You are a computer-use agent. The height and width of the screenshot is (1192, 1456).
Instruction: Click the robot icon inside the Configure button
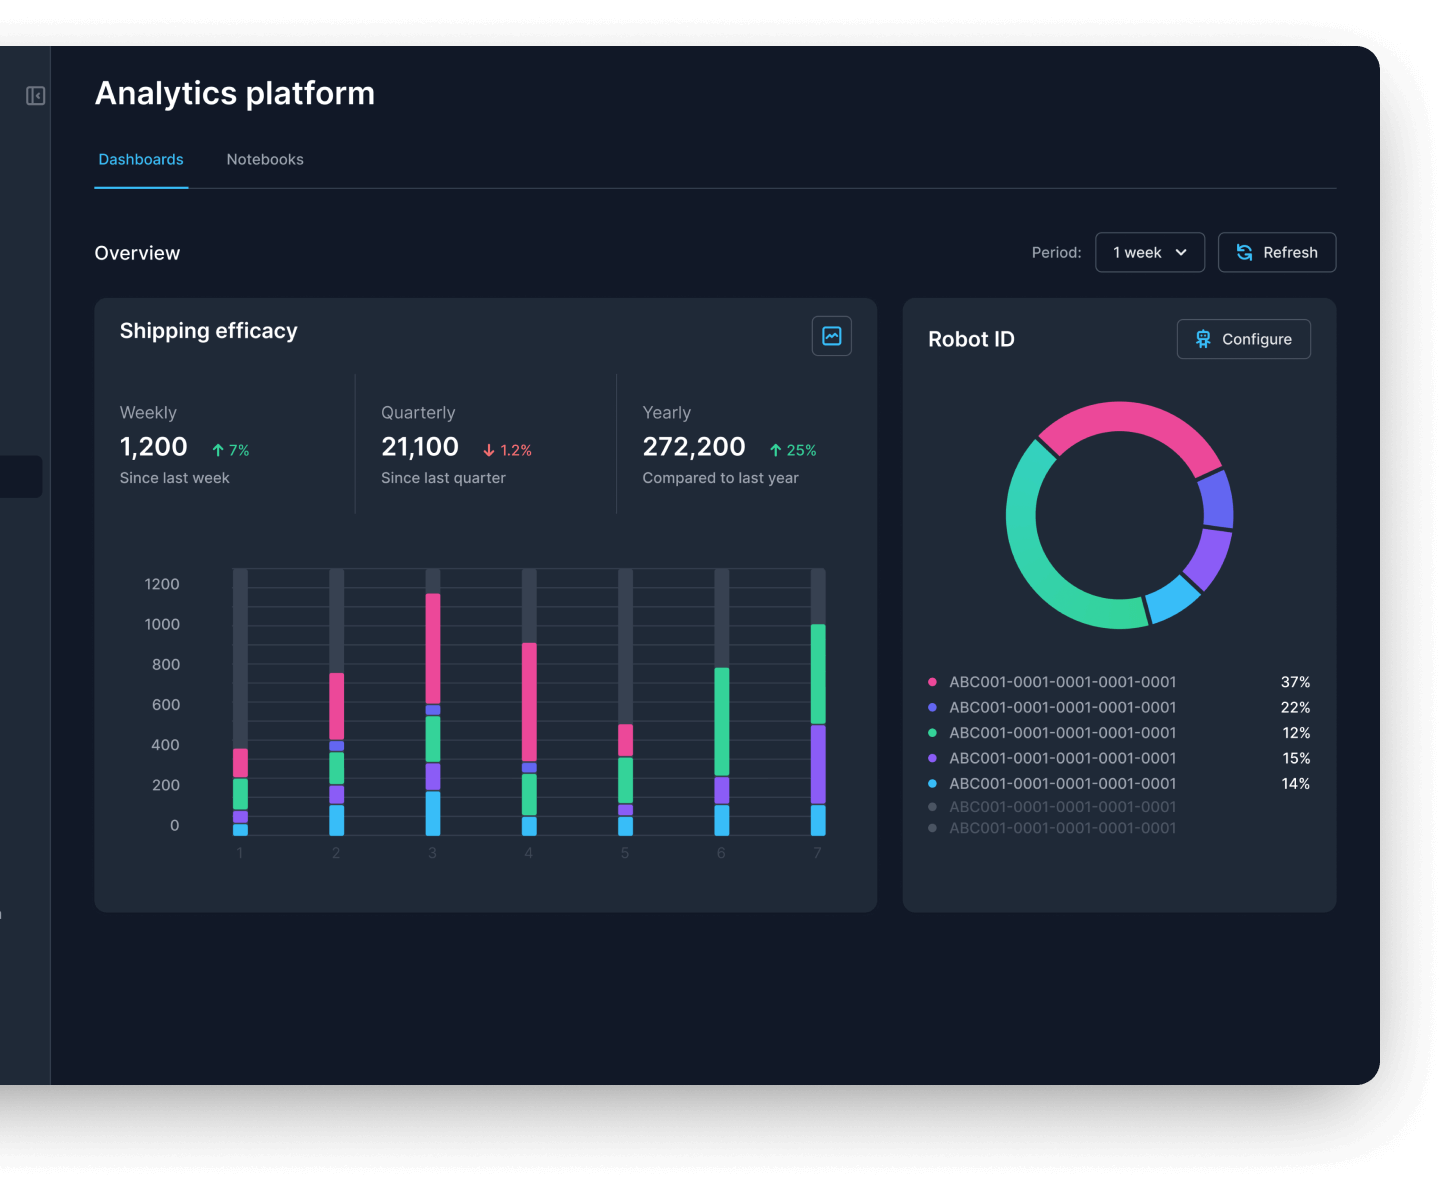pyautogui.click(x=1204, y=339)
